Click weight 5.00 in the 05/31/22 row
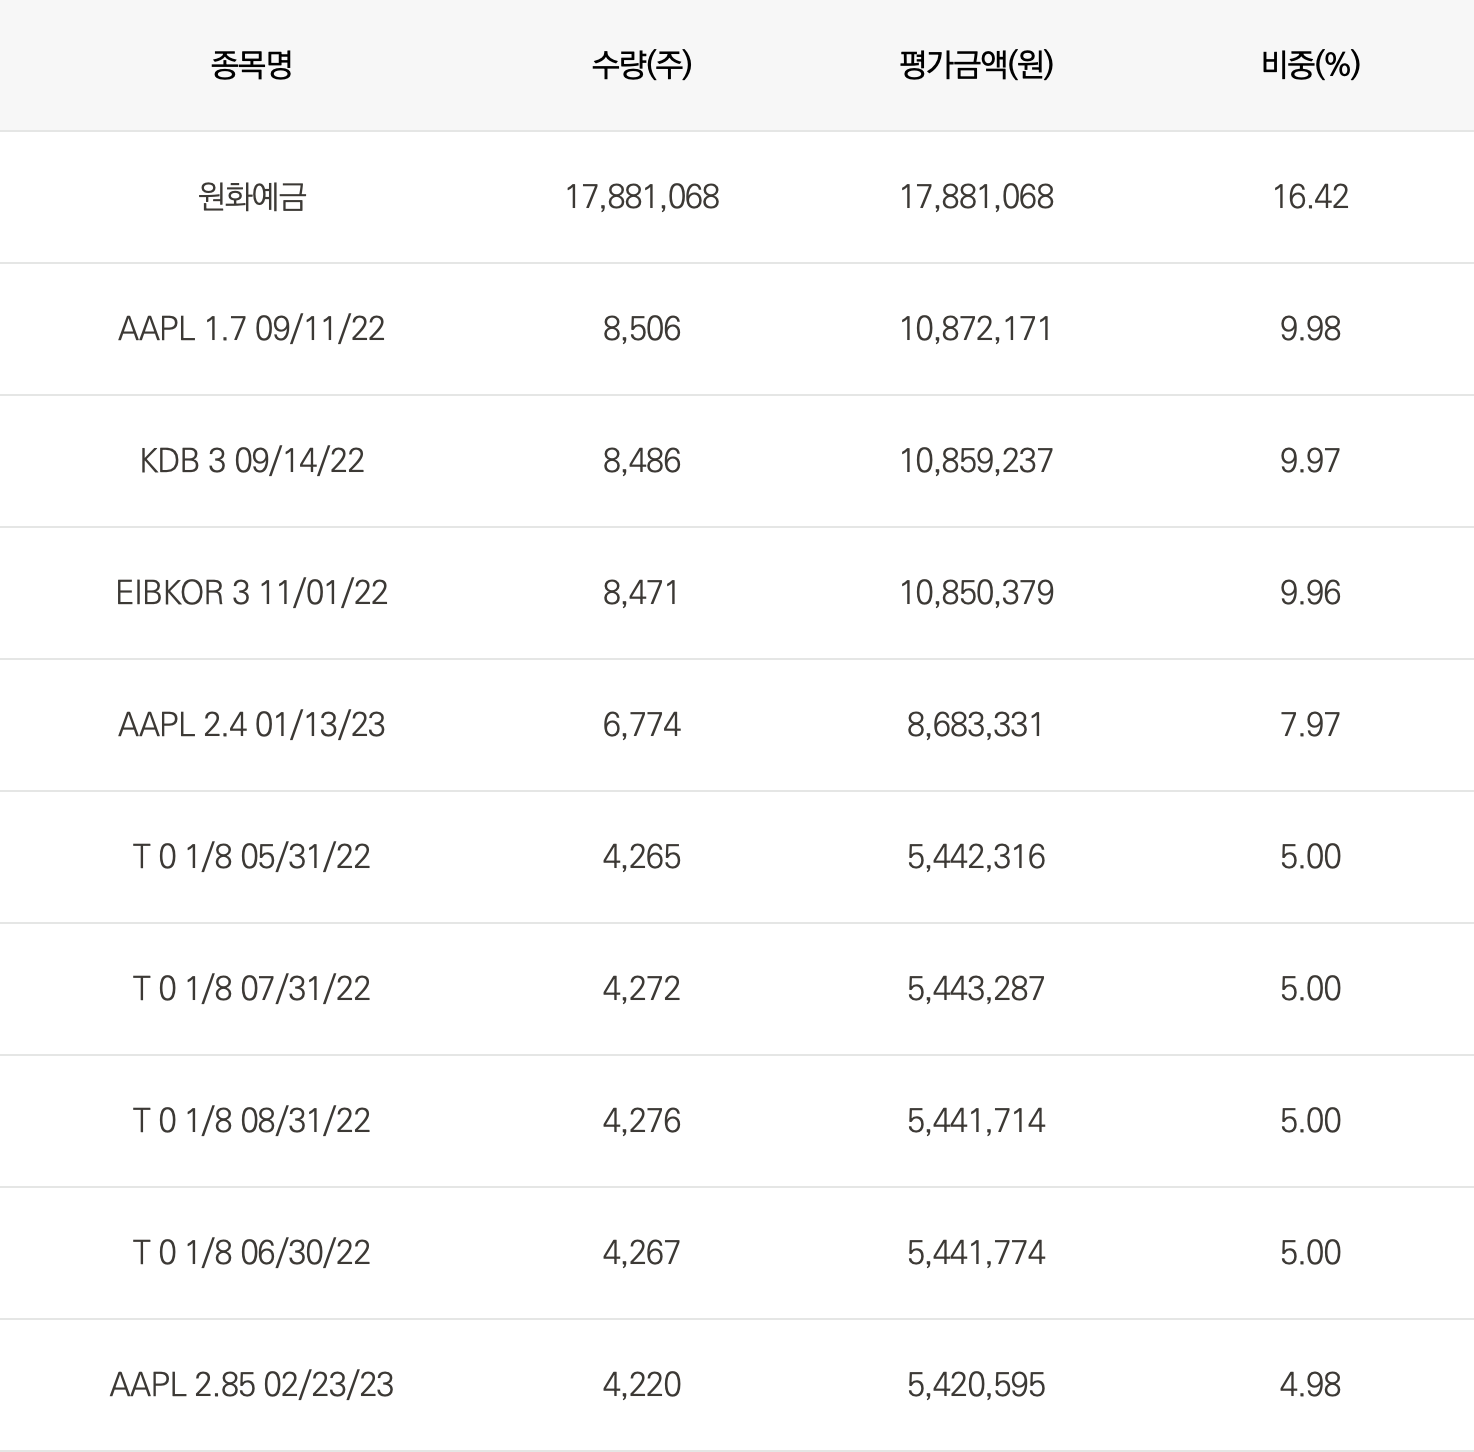The height and width of the screenshot is (1452, 1474). [1310, 857]
